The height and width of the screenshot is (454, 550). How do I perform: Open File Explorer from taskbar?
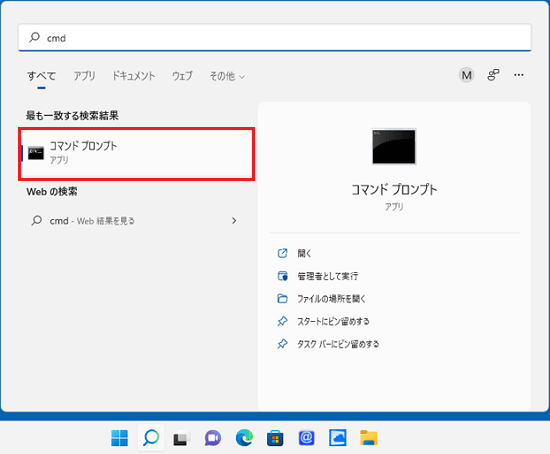coord(369,438)
